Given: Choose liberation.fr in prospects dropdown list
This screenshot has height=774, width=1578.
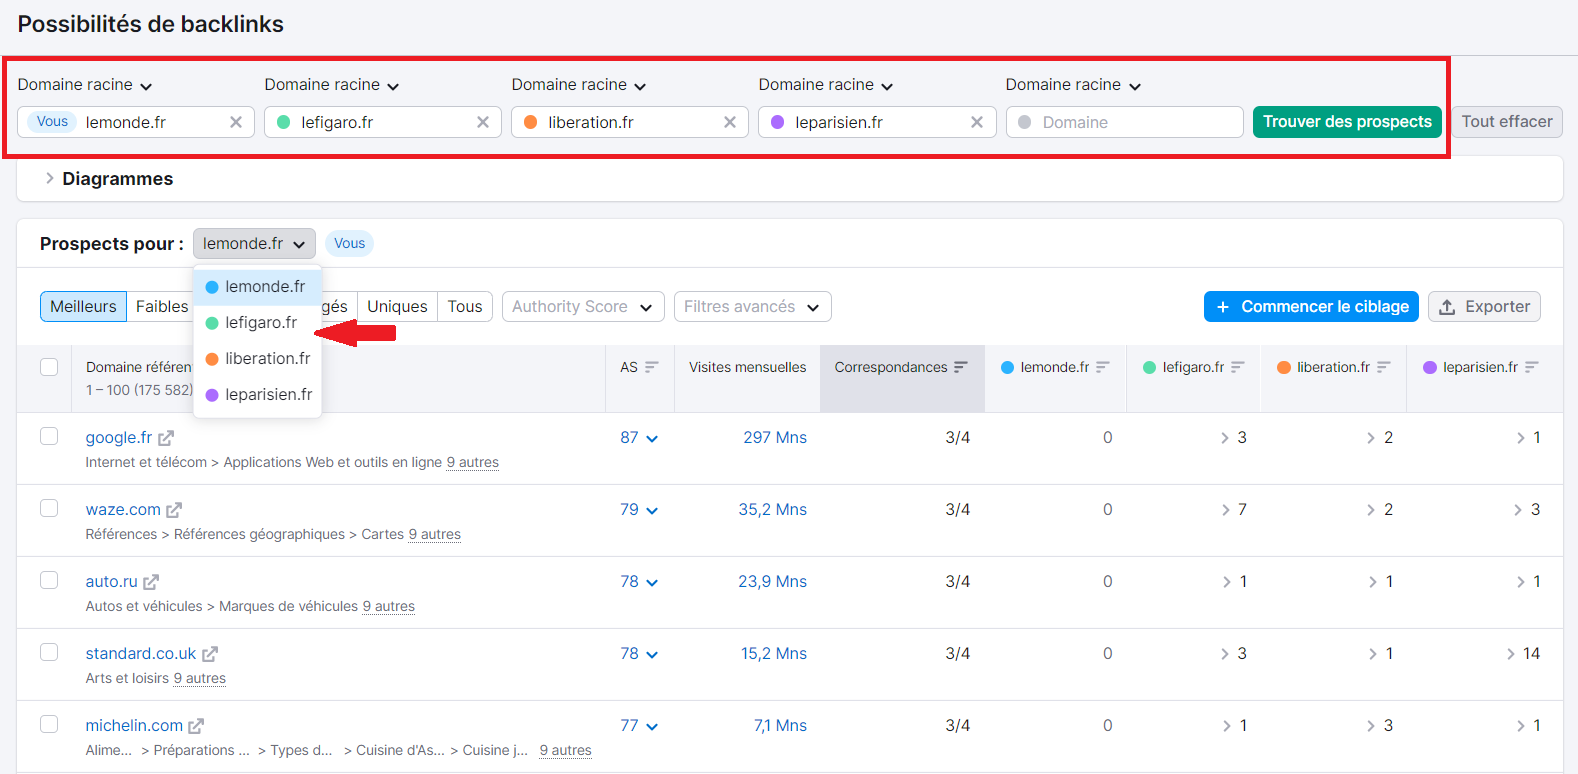Looking at the screenshot, I should click(257, 359).
